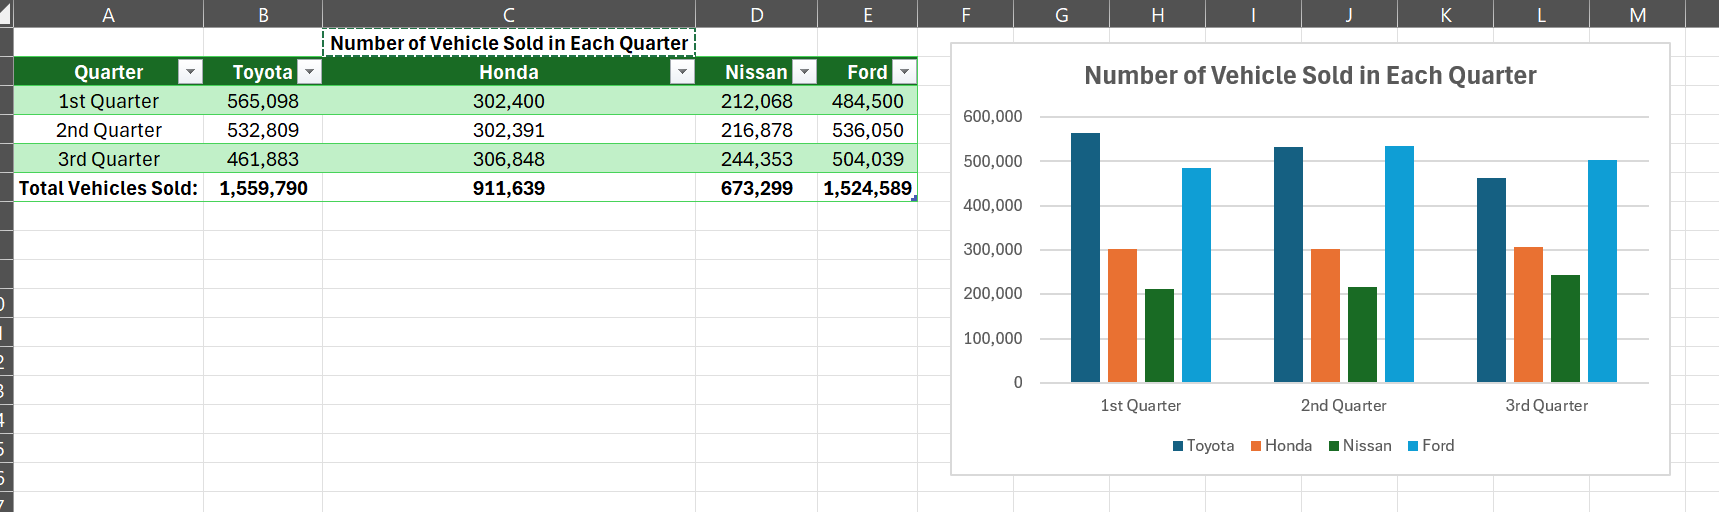This screenshot has width=1719, height=512.
Task: Click the chart title text
Action: click(x=1310, y=76)
